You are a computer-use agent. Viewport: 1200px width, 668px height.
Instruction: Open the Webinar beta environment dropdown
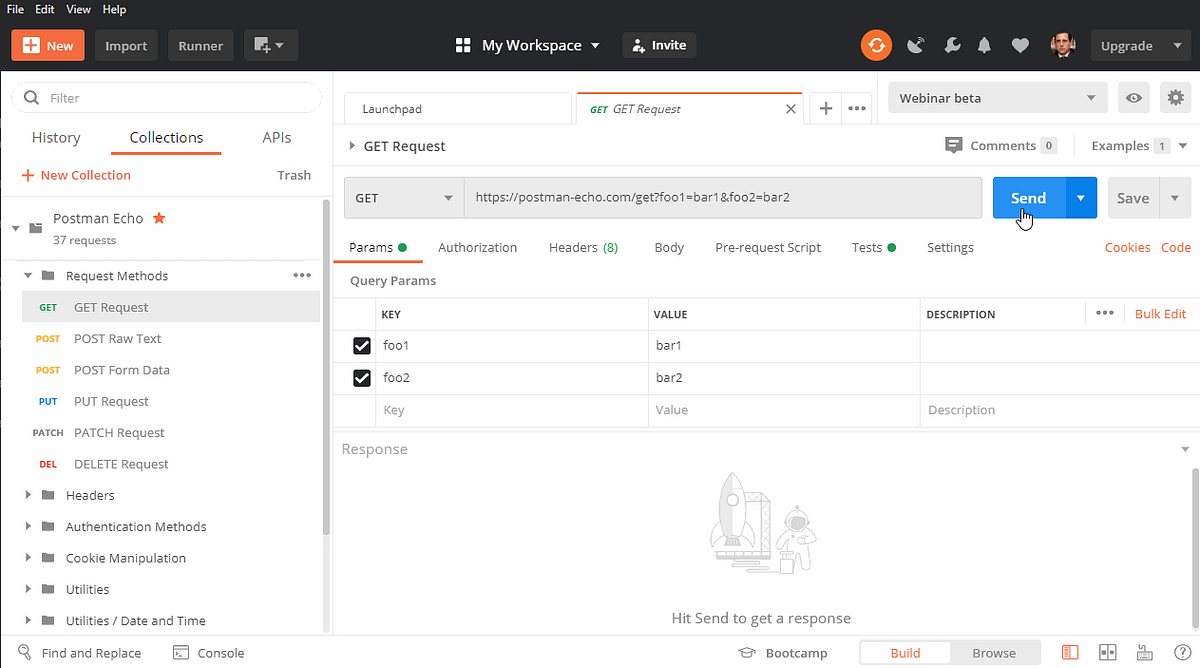(x=996, y=97)
